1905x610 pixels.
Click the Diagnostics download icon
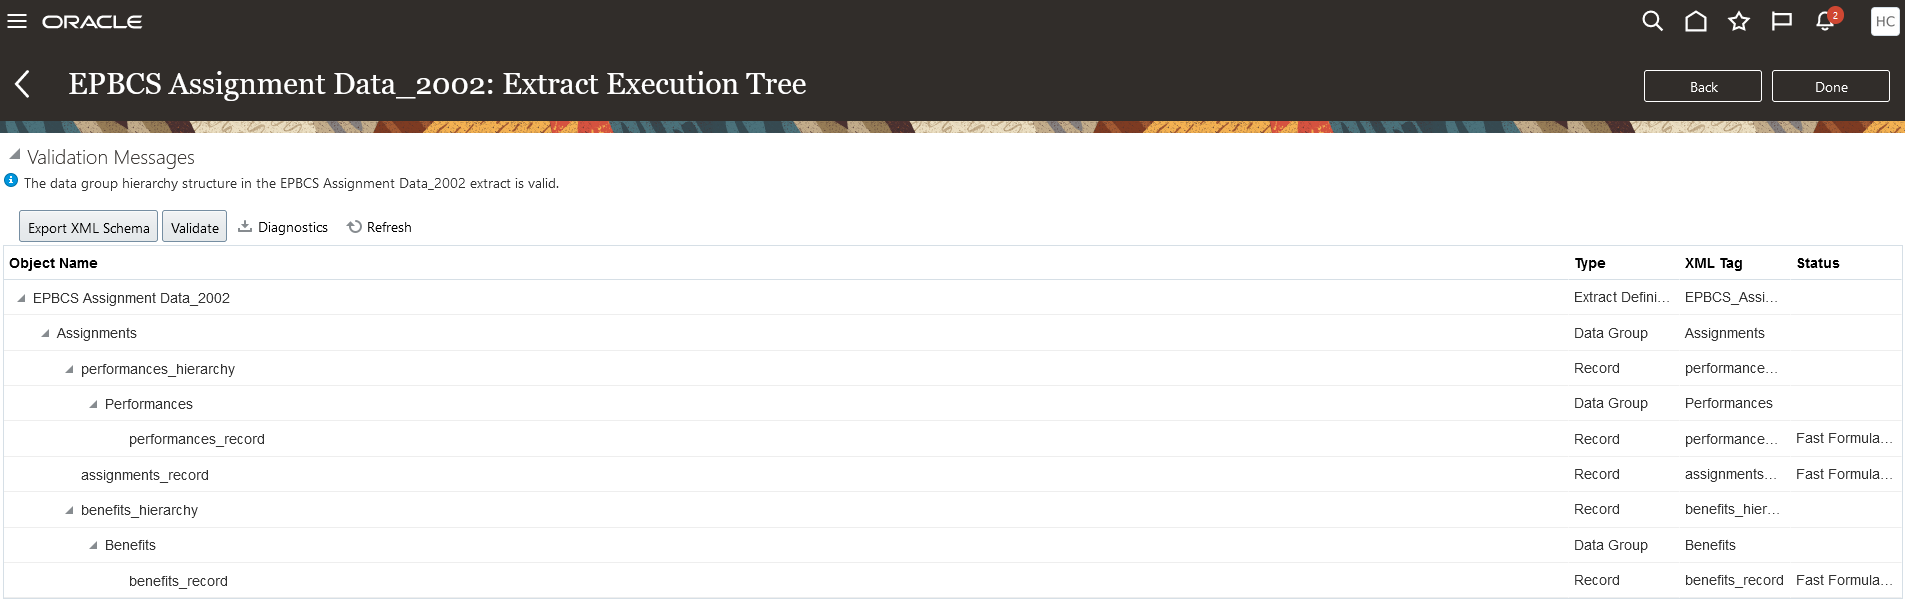pos(245,225)
